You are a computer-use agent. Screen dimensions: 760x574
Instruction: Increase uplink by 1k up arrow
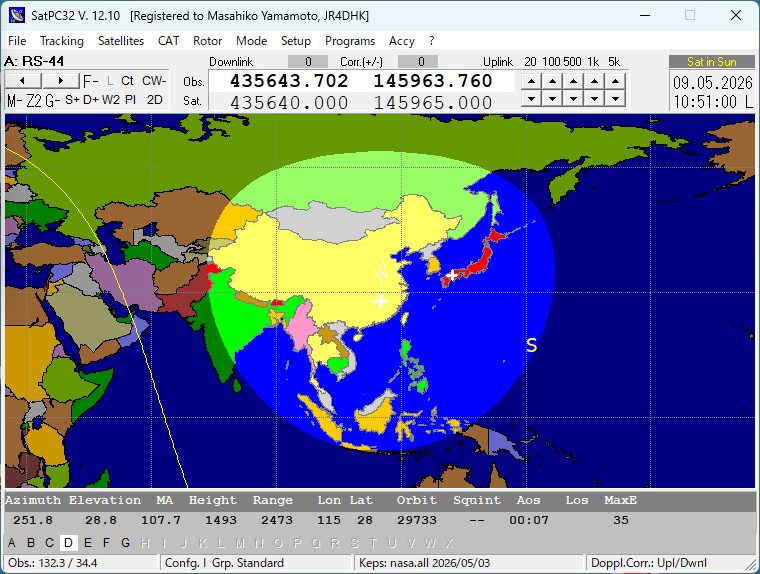[594, 81]
